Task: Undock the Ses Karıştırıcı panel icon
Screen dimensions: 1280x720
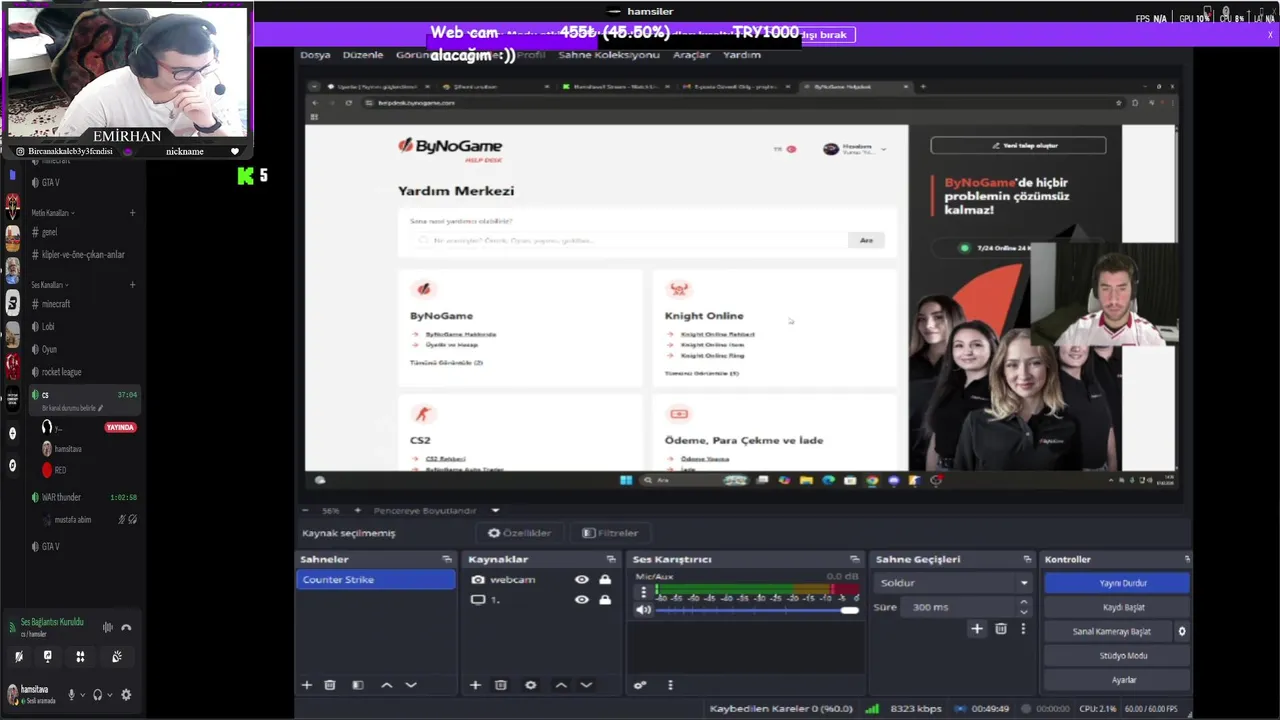Action: 855,559
